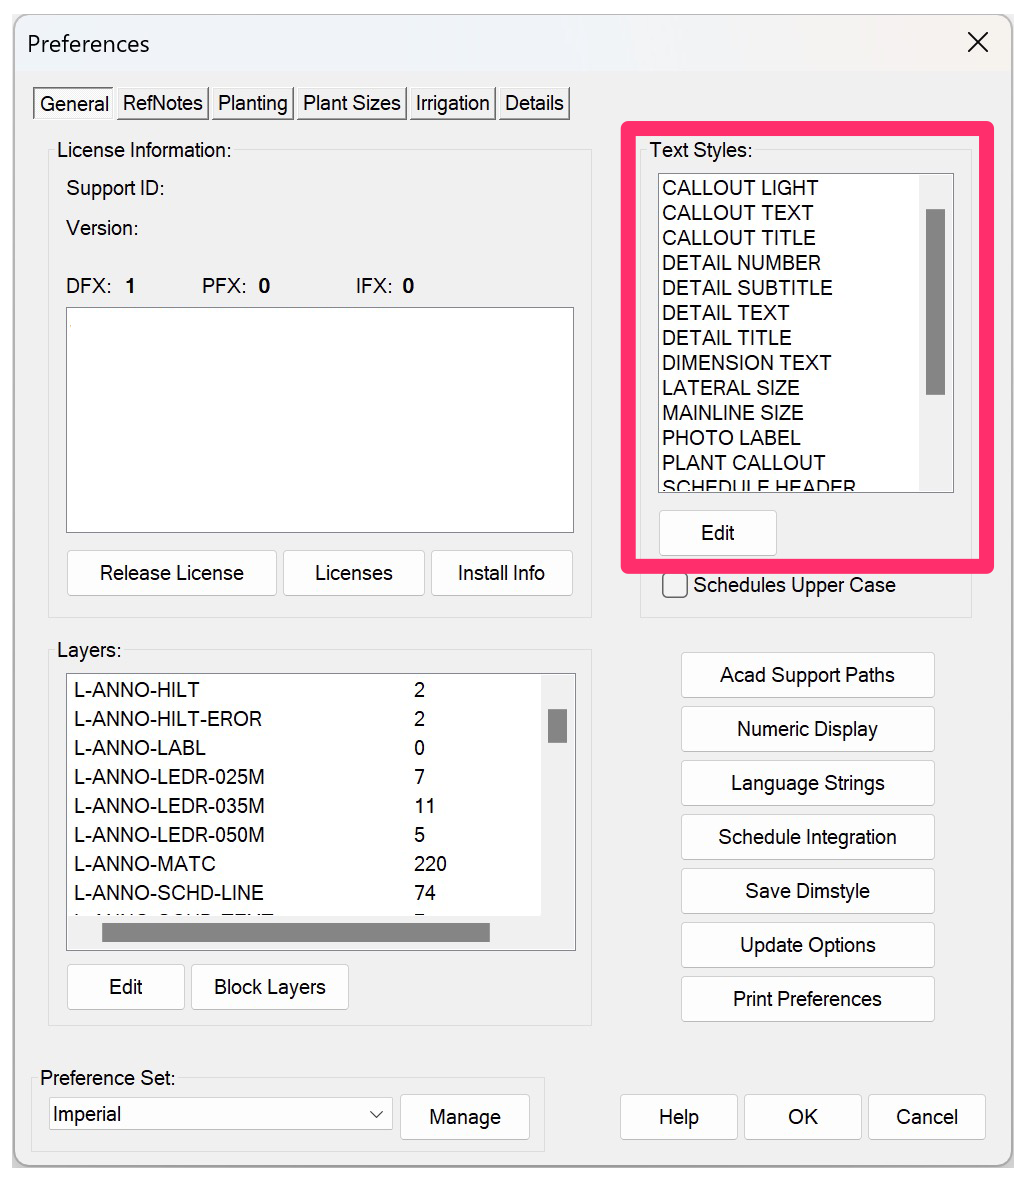1028x1180 pixels.
Task: Click the Layers list horizontal scrollbar
Action: [295, 933]
